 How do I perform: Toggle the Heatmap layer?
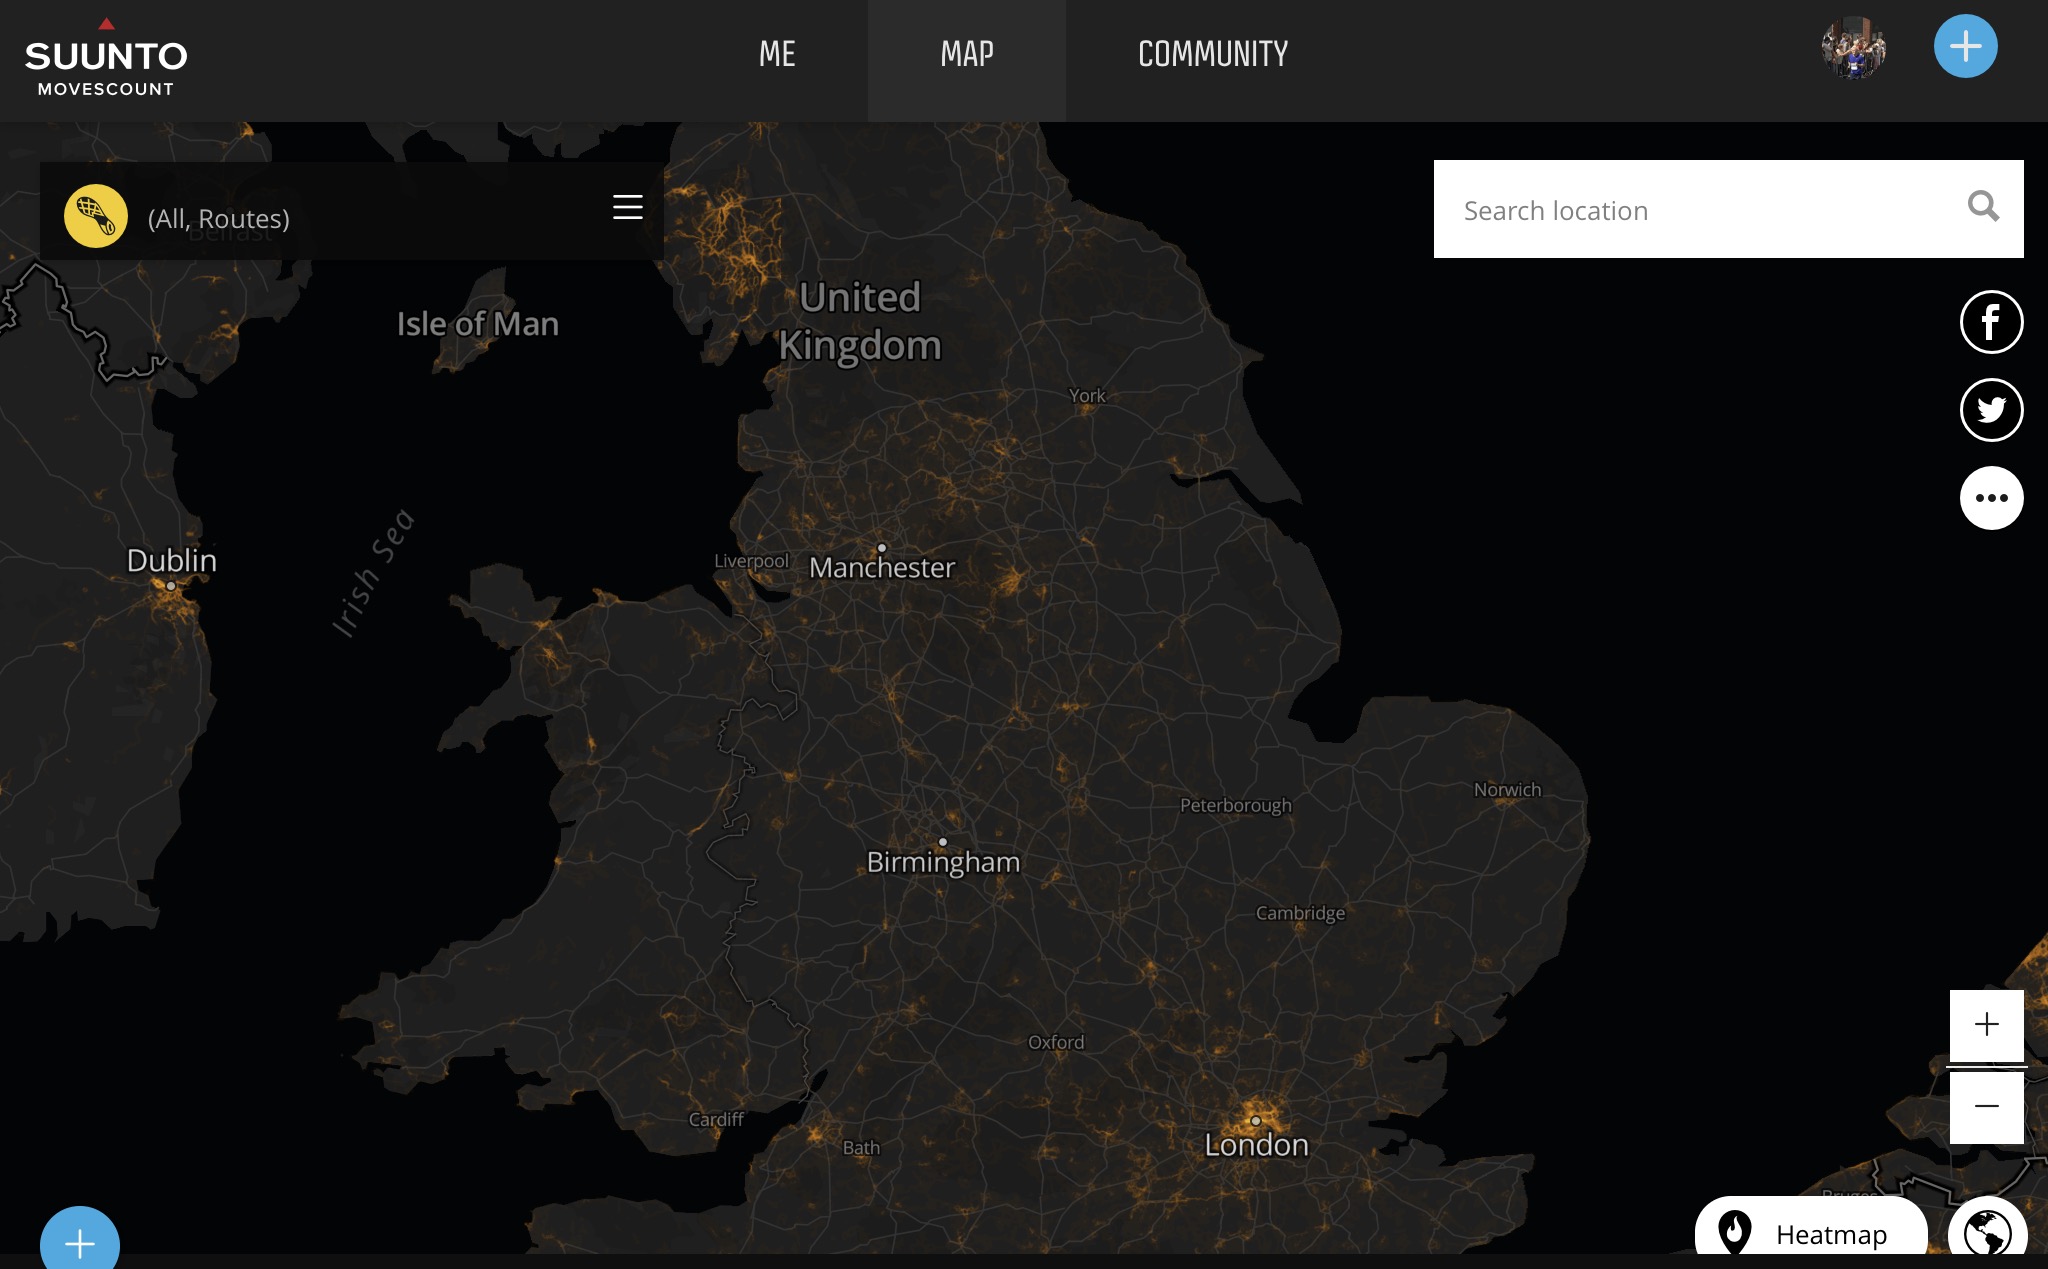1811,1233
